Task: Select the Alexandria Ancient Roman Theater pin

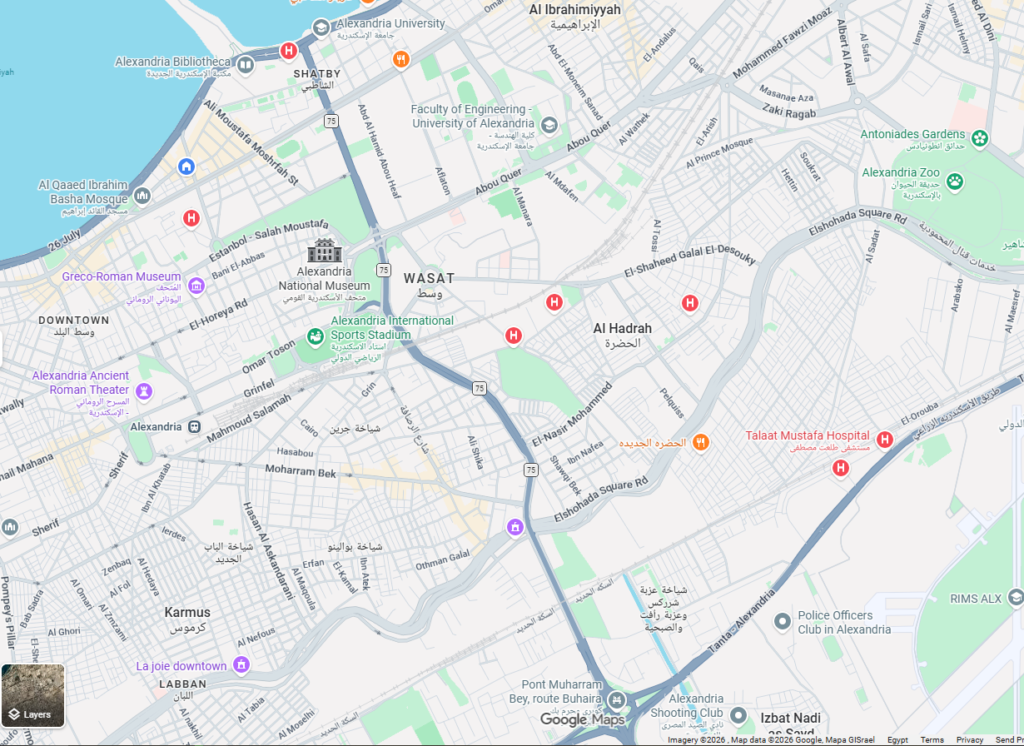Action: pos(144,391)
